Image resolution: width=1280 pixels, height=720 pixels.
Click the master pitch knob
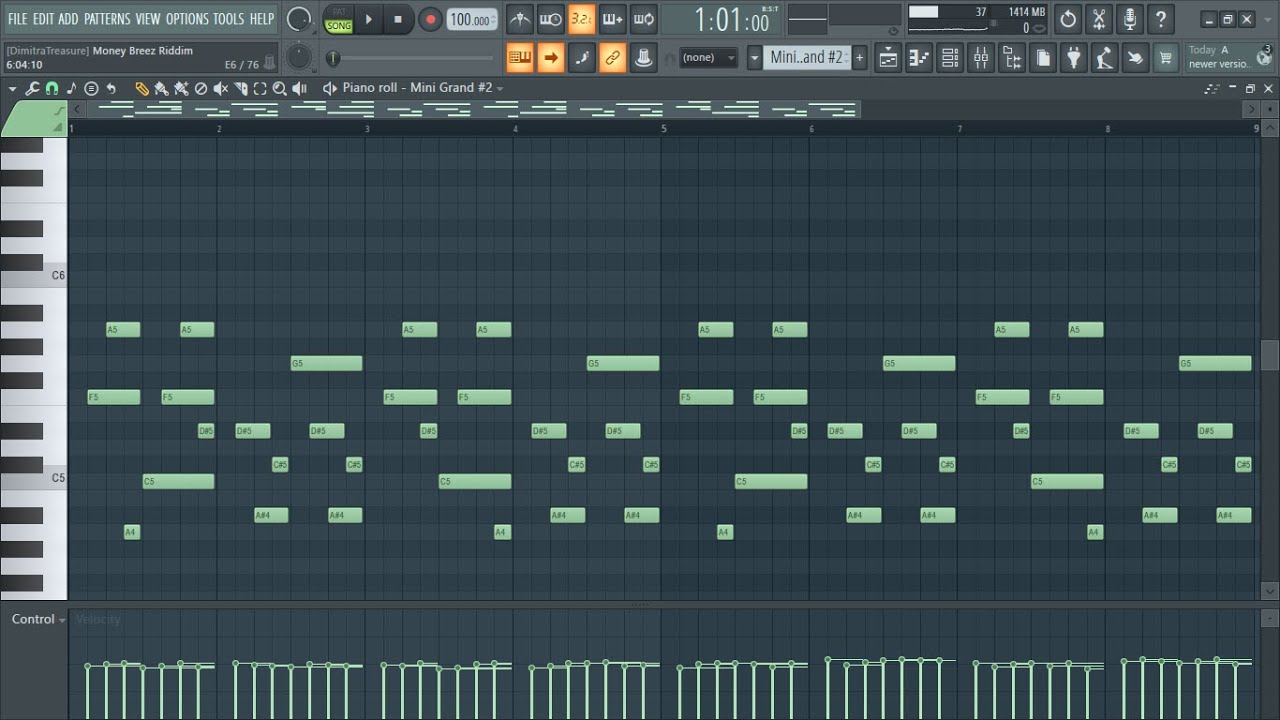(x=298, y=57)
